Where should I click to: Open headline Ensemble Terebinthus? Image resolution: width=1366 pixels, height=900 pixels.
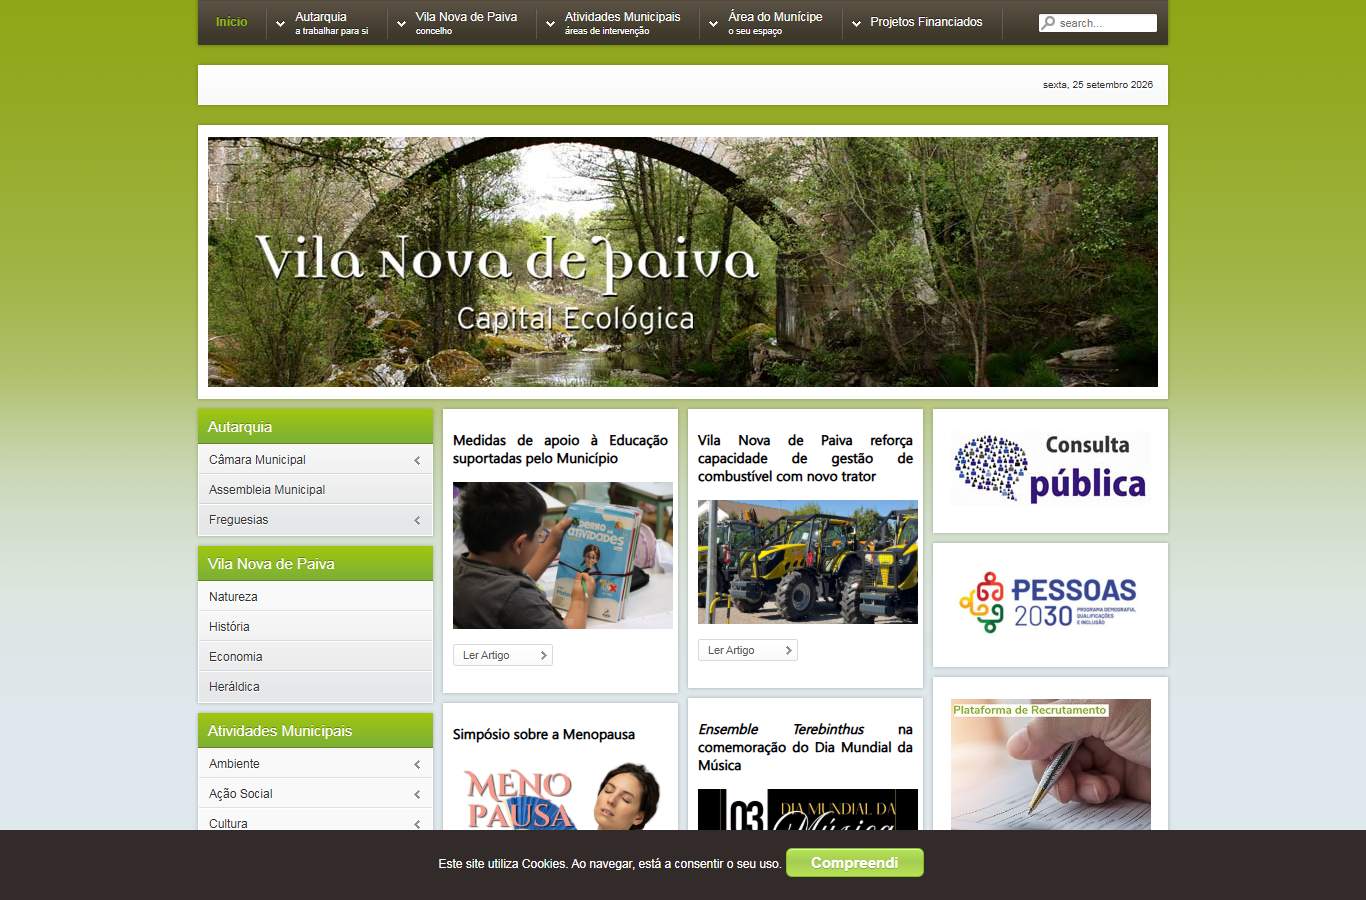point(805,747)
